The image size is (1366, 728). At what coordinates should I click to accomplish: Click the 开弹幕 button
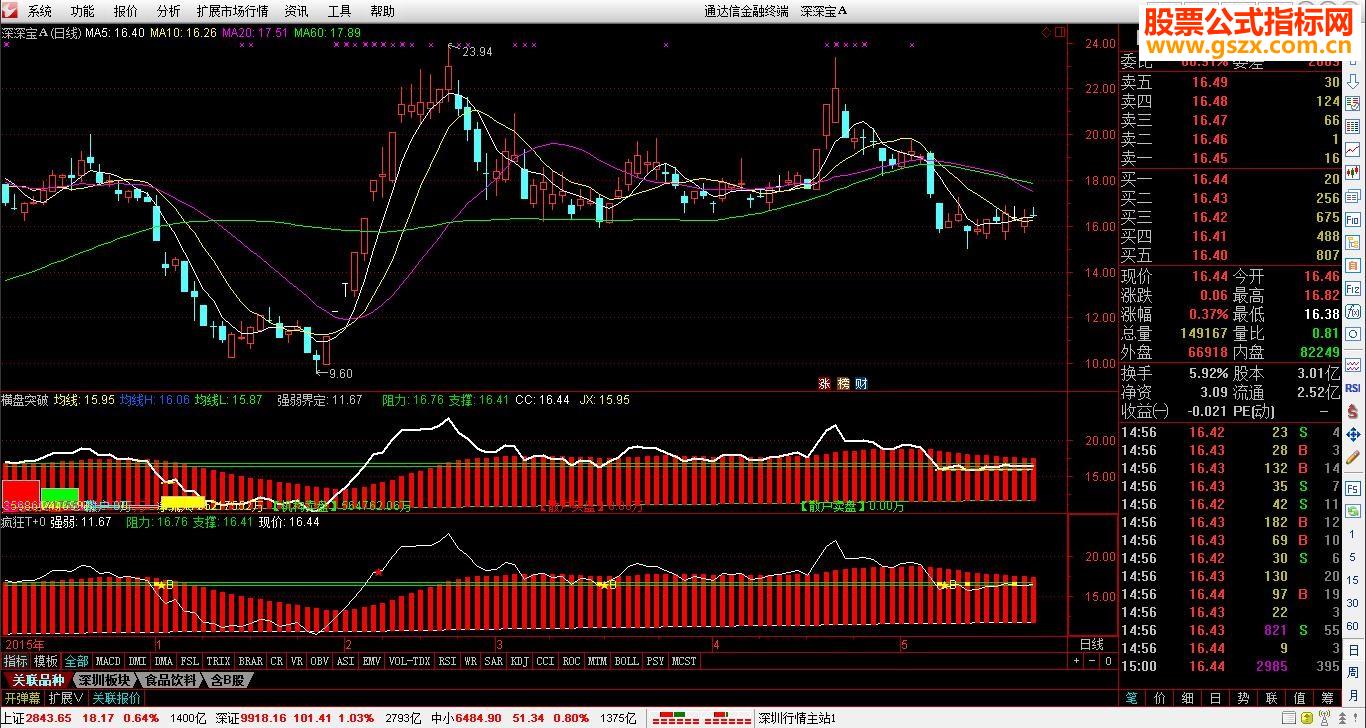click(x=22, y=698)
